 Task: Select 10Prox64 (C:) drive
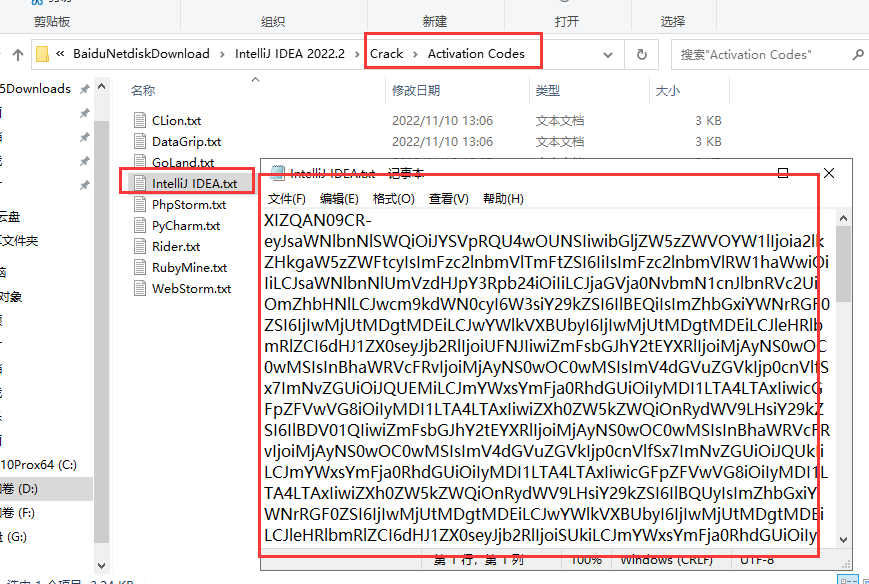39,465
